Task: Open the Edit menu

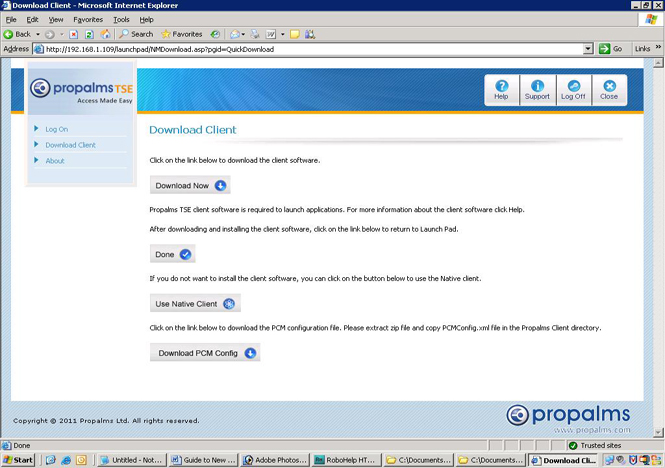Action: click(x=32, y=20)
